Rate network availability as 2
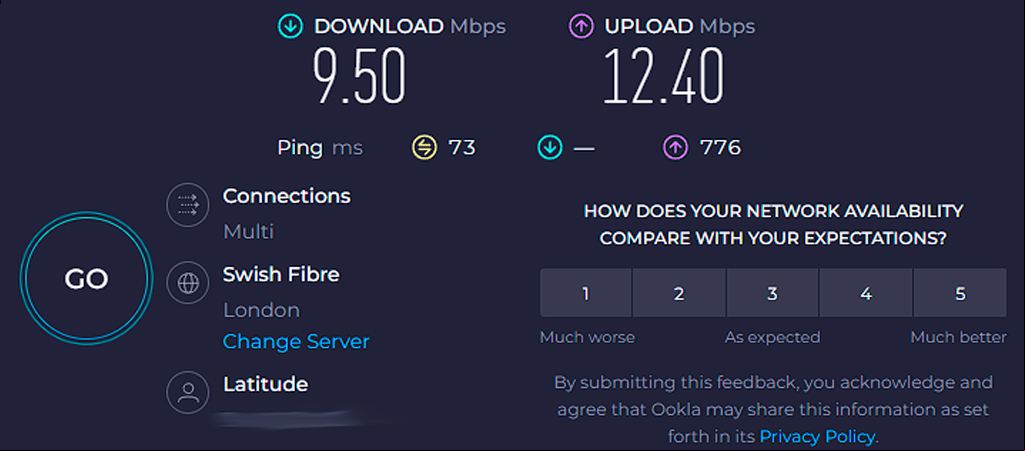This screenshot has width=1025, height=451. tap(679, 293)
